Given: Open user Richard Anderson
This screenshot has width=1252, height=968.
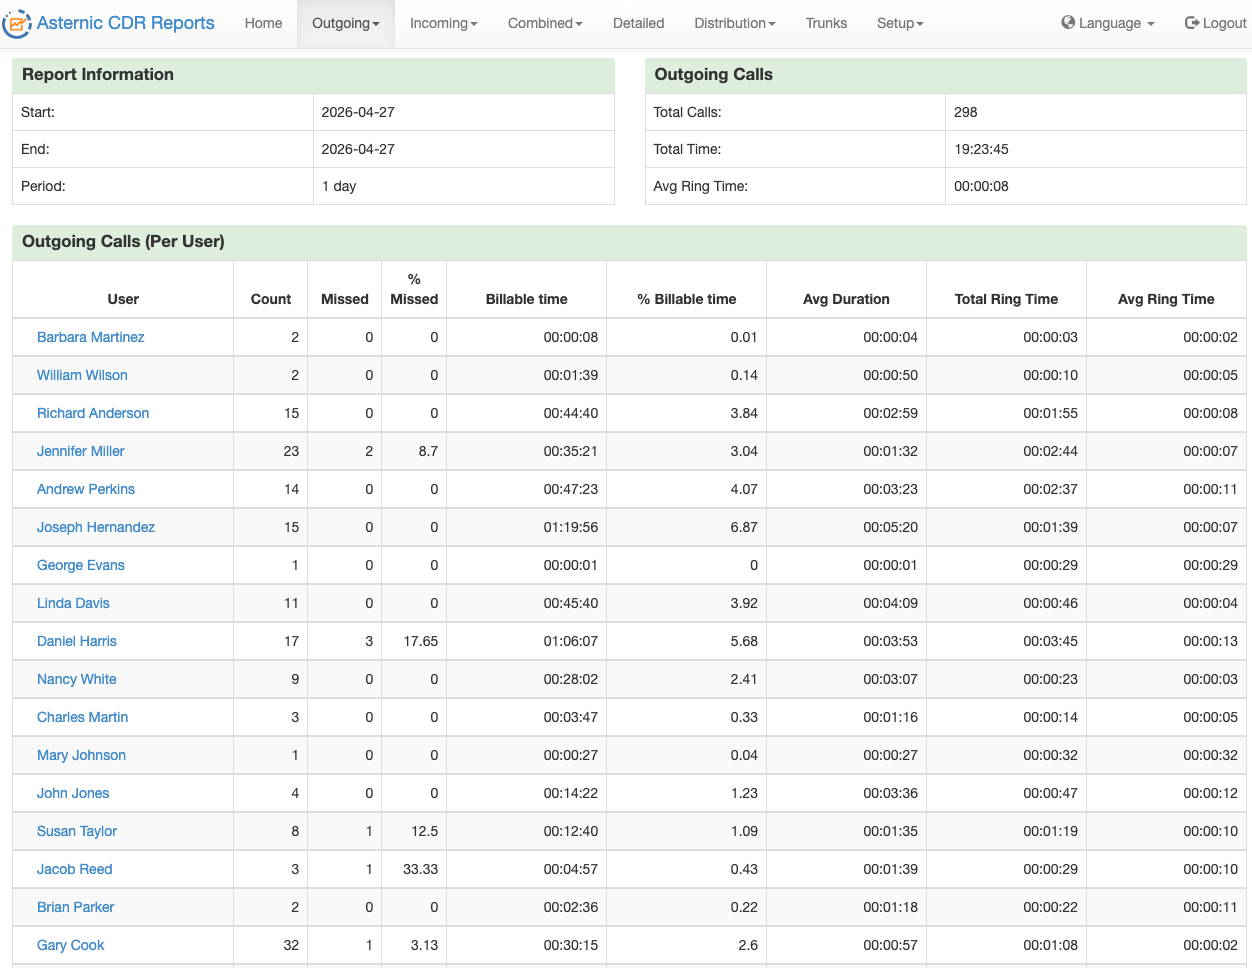Looking at the screenshot, I should 93,413.
